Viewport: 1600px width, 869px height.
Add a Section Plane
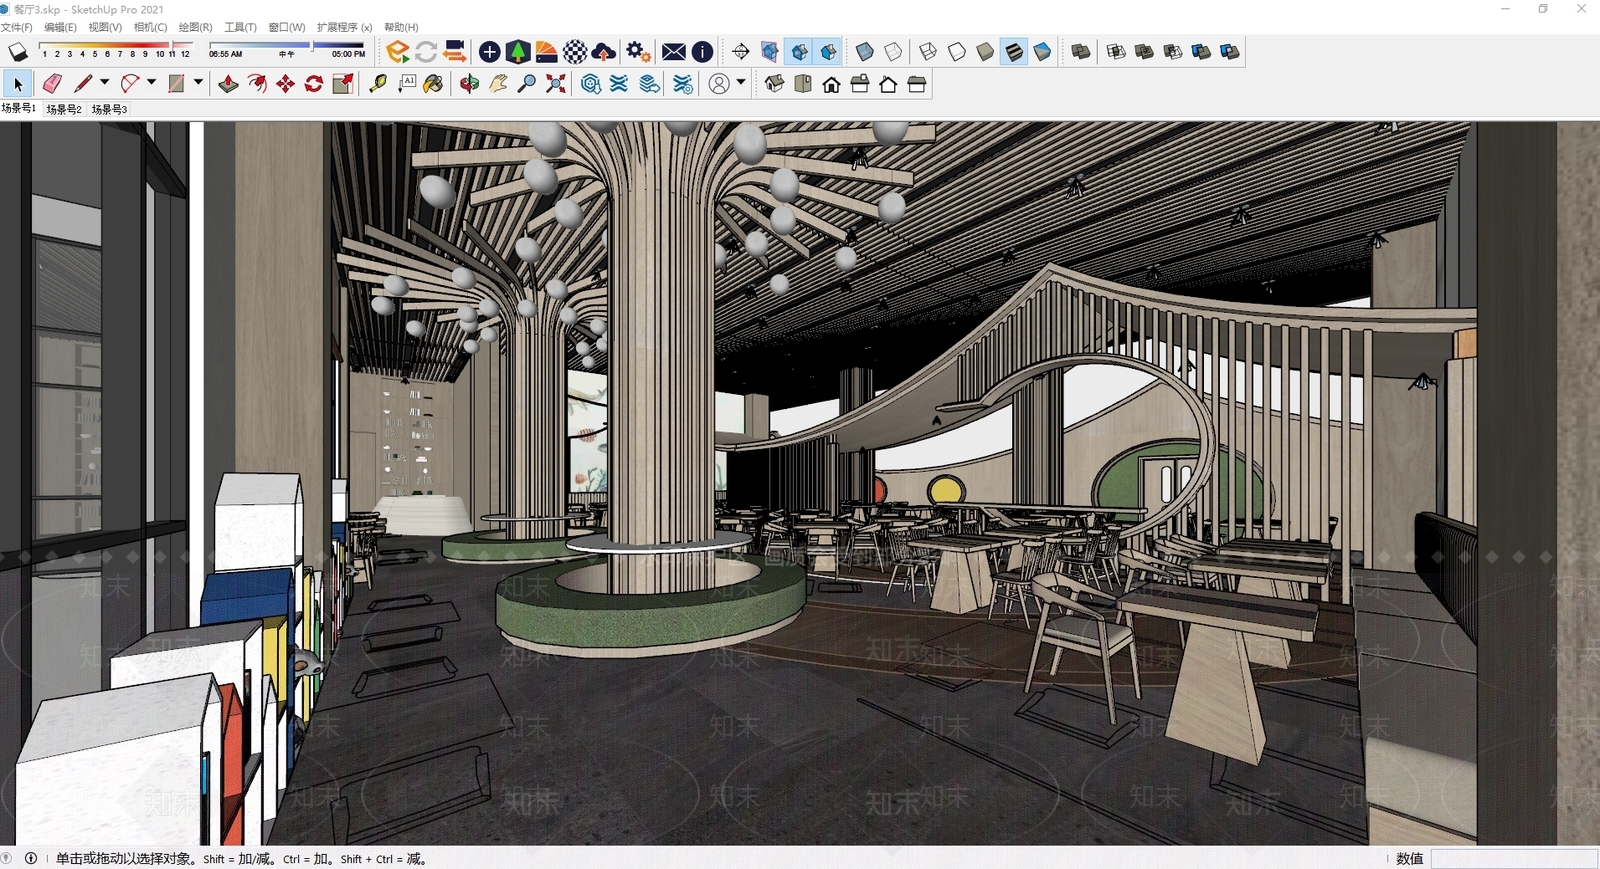click(741, 51)
